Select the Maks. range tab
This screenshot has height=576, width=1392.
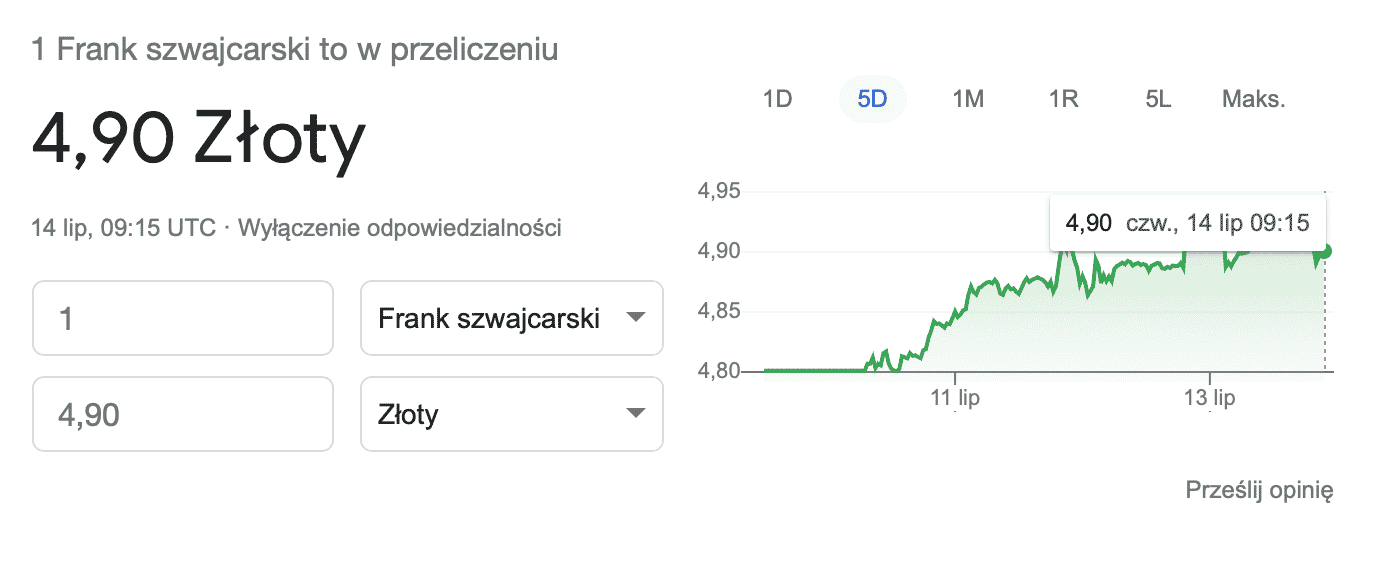(x=1254, y=99)
